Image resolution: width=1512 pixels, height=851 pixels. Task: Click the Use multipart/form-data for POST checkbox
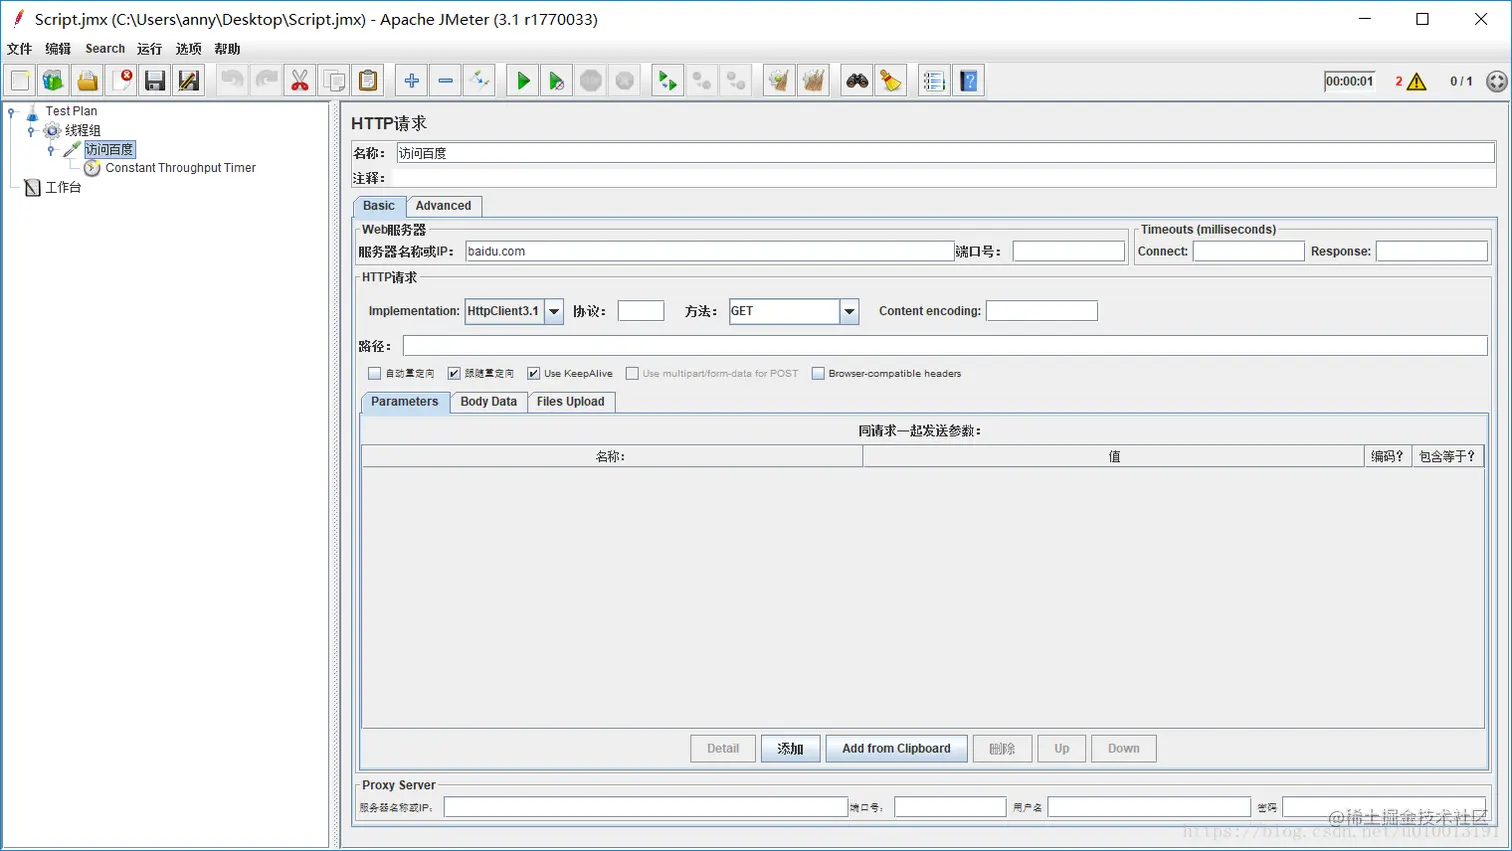[x=632, y=373]
